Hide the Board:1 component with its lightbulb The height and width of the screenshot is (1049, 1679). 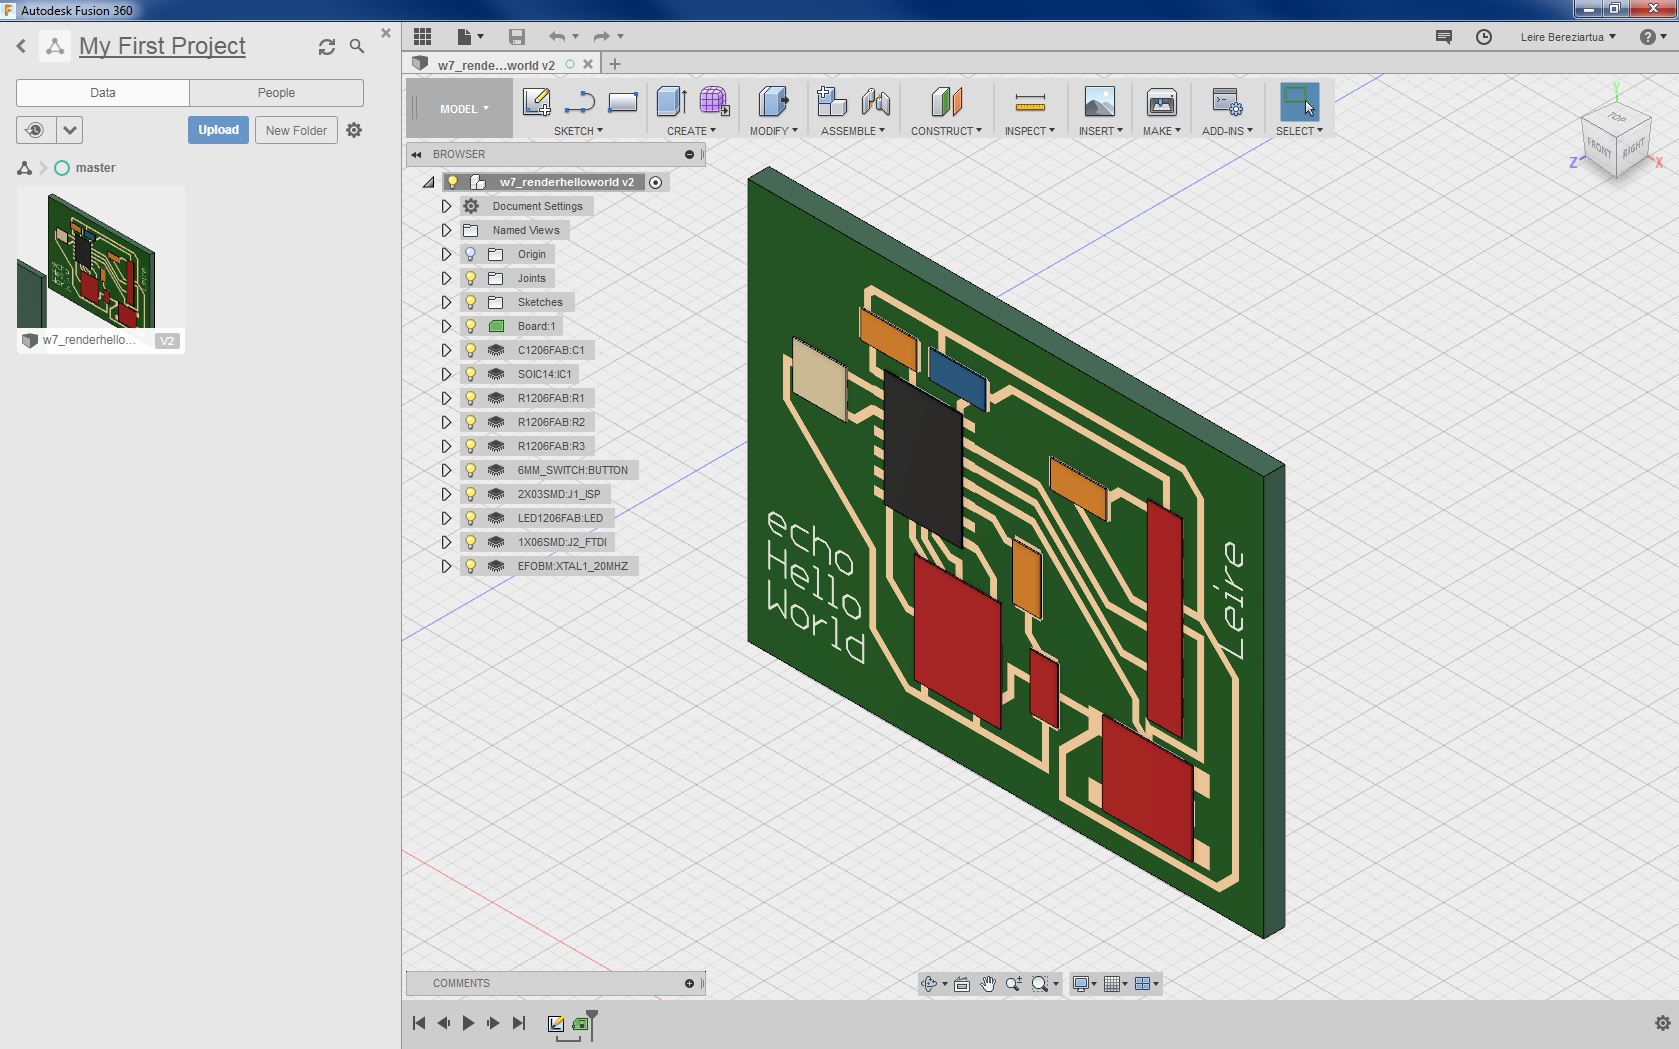coord(470,326)
